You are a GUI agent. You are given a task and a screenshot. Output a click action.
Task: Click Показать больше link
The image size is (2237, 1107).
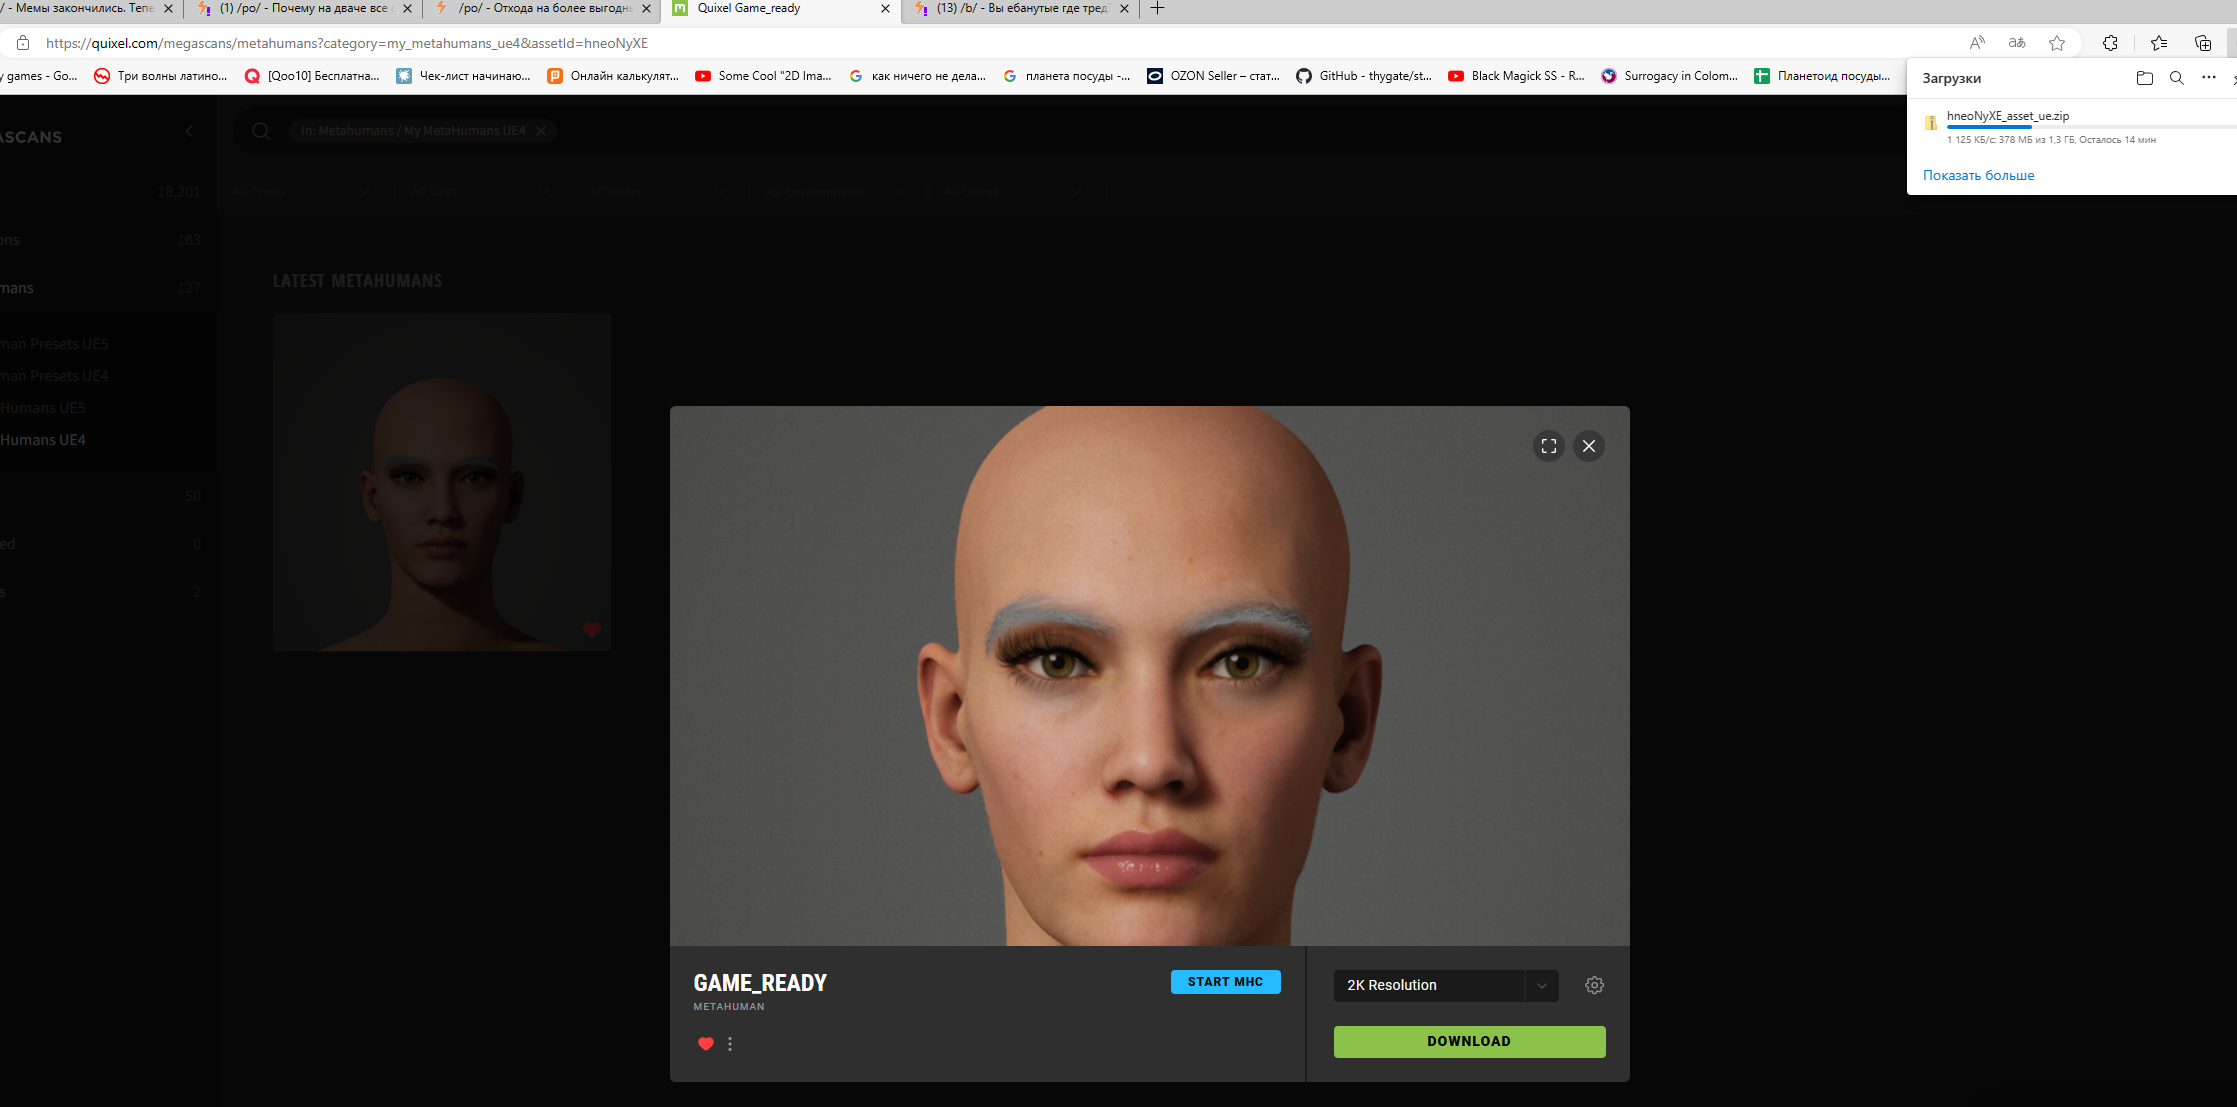click(x=1977, y=175)
